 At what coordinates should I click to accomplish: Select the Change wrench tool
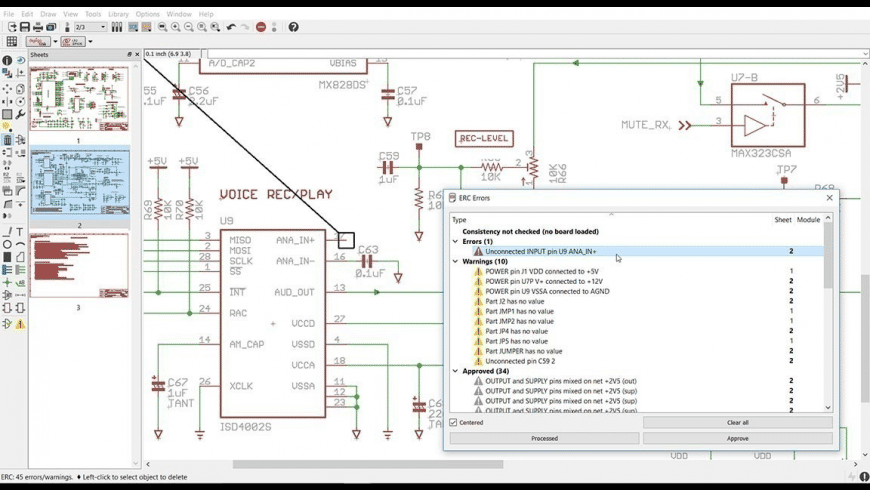[x=21, y=114]
